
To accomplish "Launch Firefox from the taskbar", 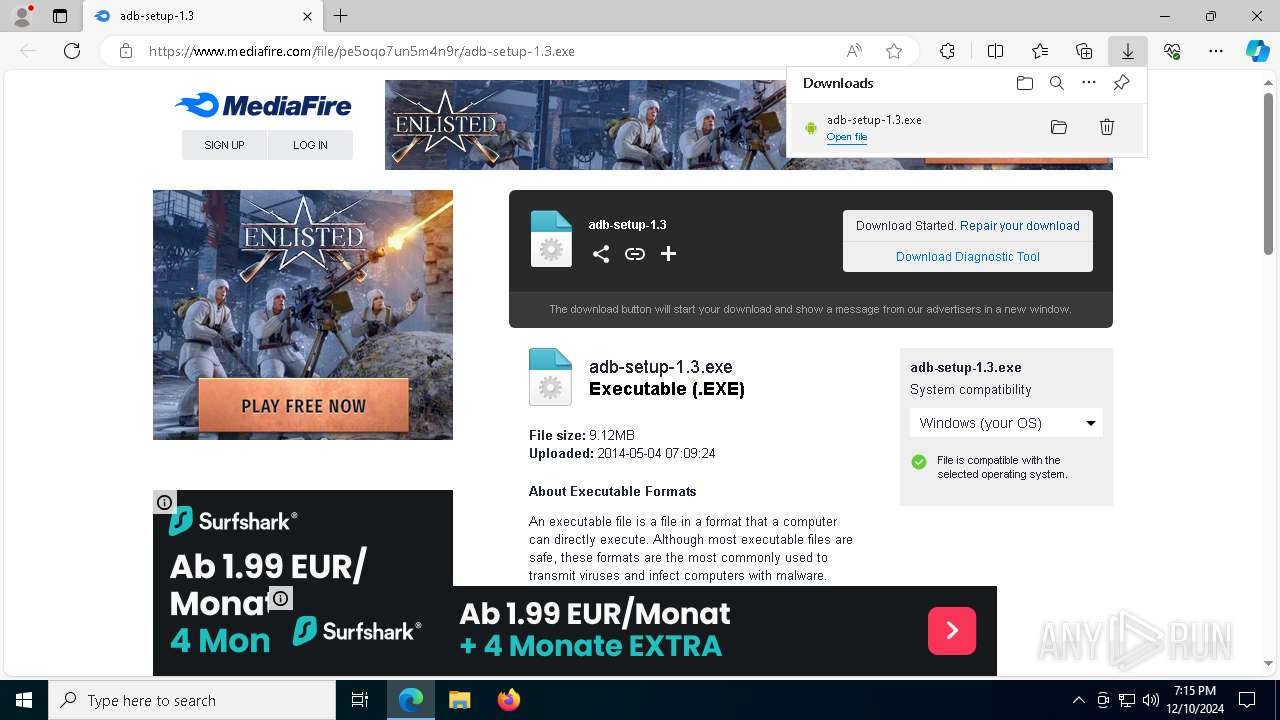I will pyautogui.click(x=509, y=700).
